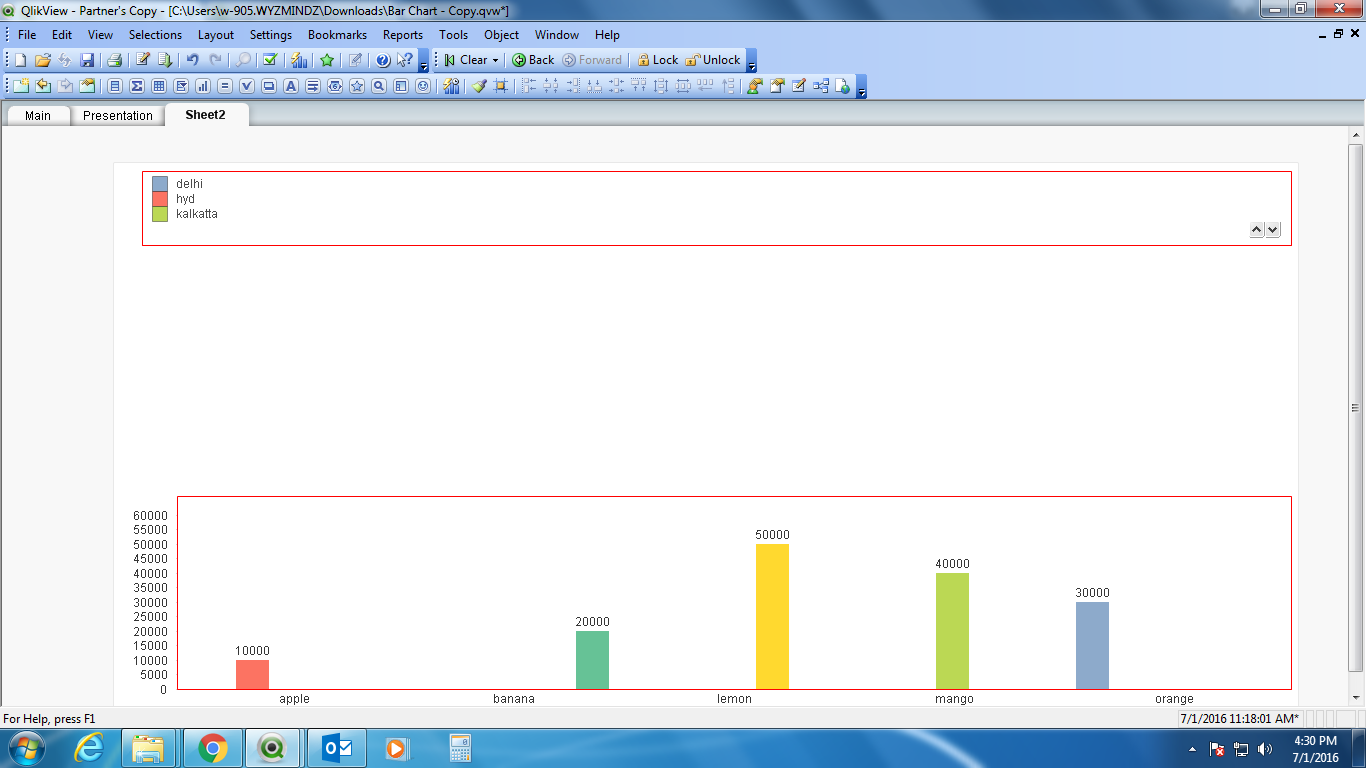
Task: Open Help Topics question mark icon
Action: (x=383, y=60)
